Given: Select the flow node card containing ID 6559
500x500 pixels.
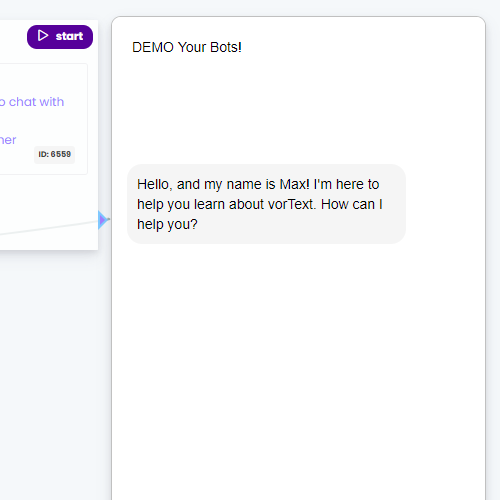Looking at the screenshot, I should click(x=43, y=119).
